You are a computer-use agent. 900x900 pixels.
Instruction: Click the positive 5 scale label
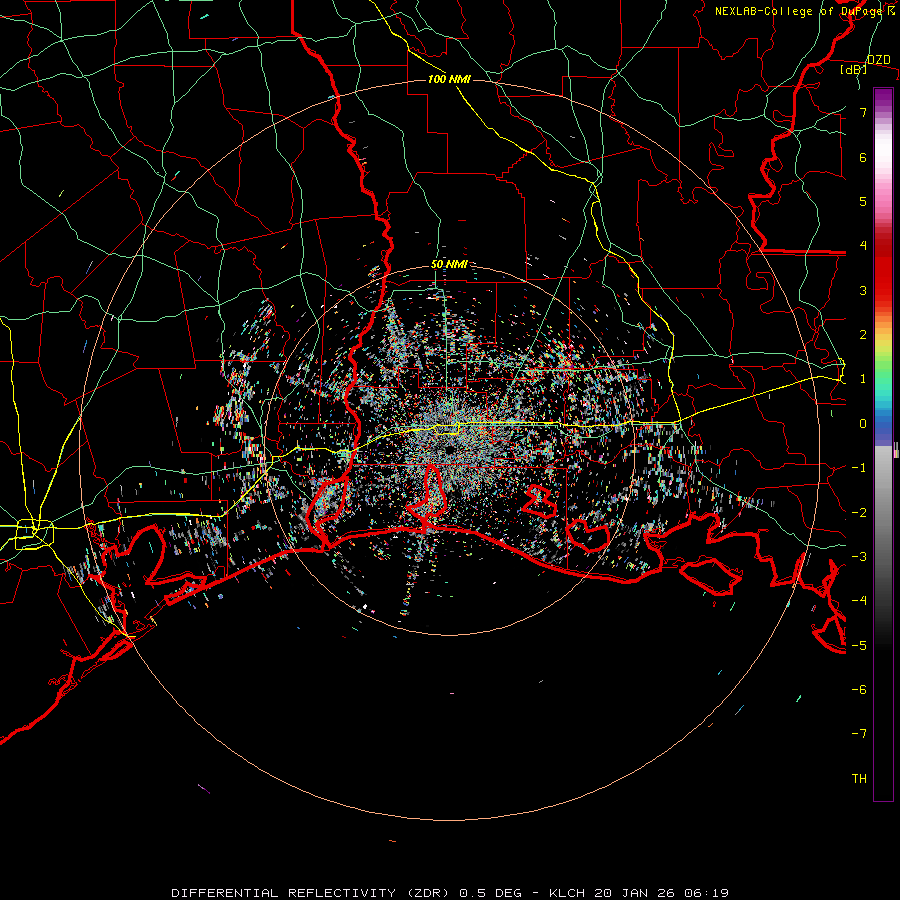point(863,201)
